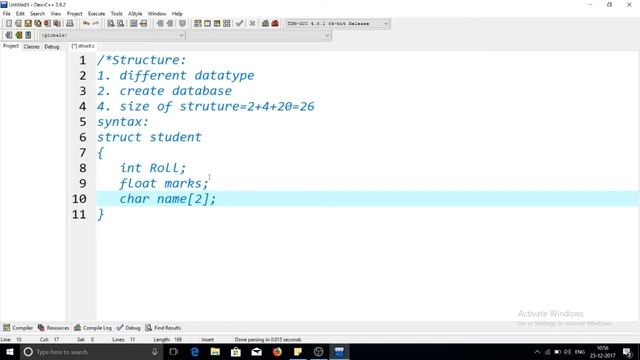Open Replace via the toolbar icon
Screen dimensions: 640x360
120,24
